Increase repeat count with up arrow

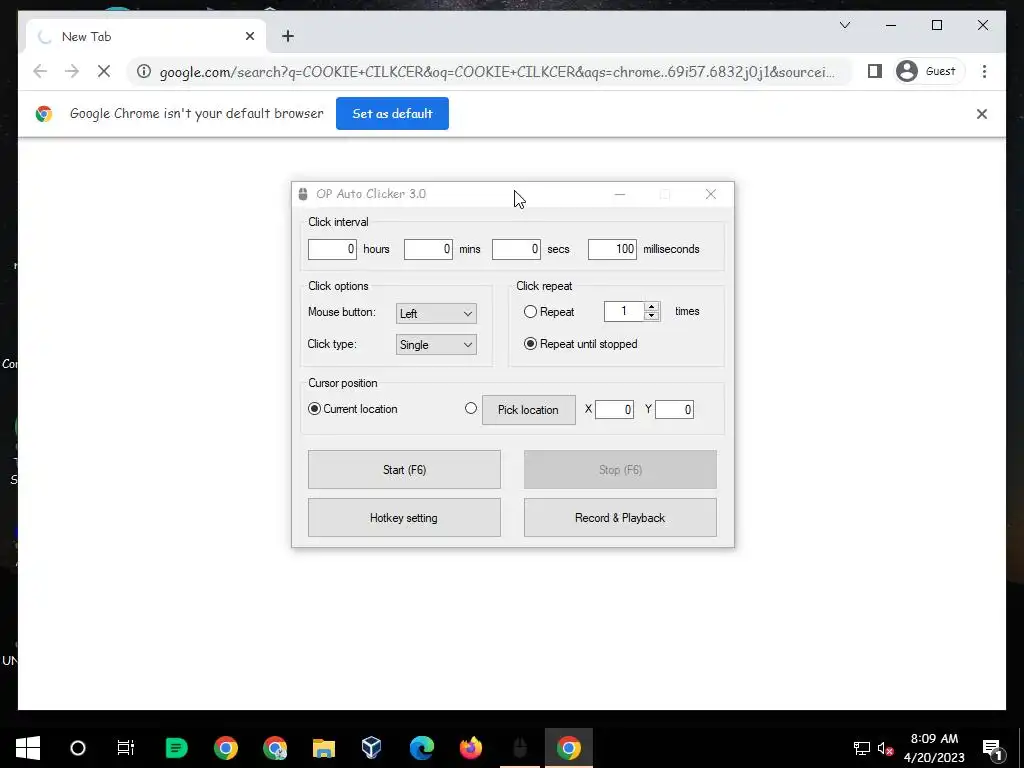tap(651, 307)
